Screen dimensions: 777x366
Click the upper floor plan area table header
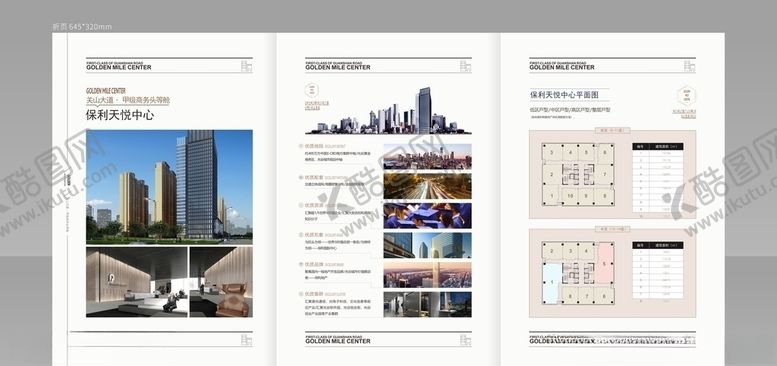658,147
